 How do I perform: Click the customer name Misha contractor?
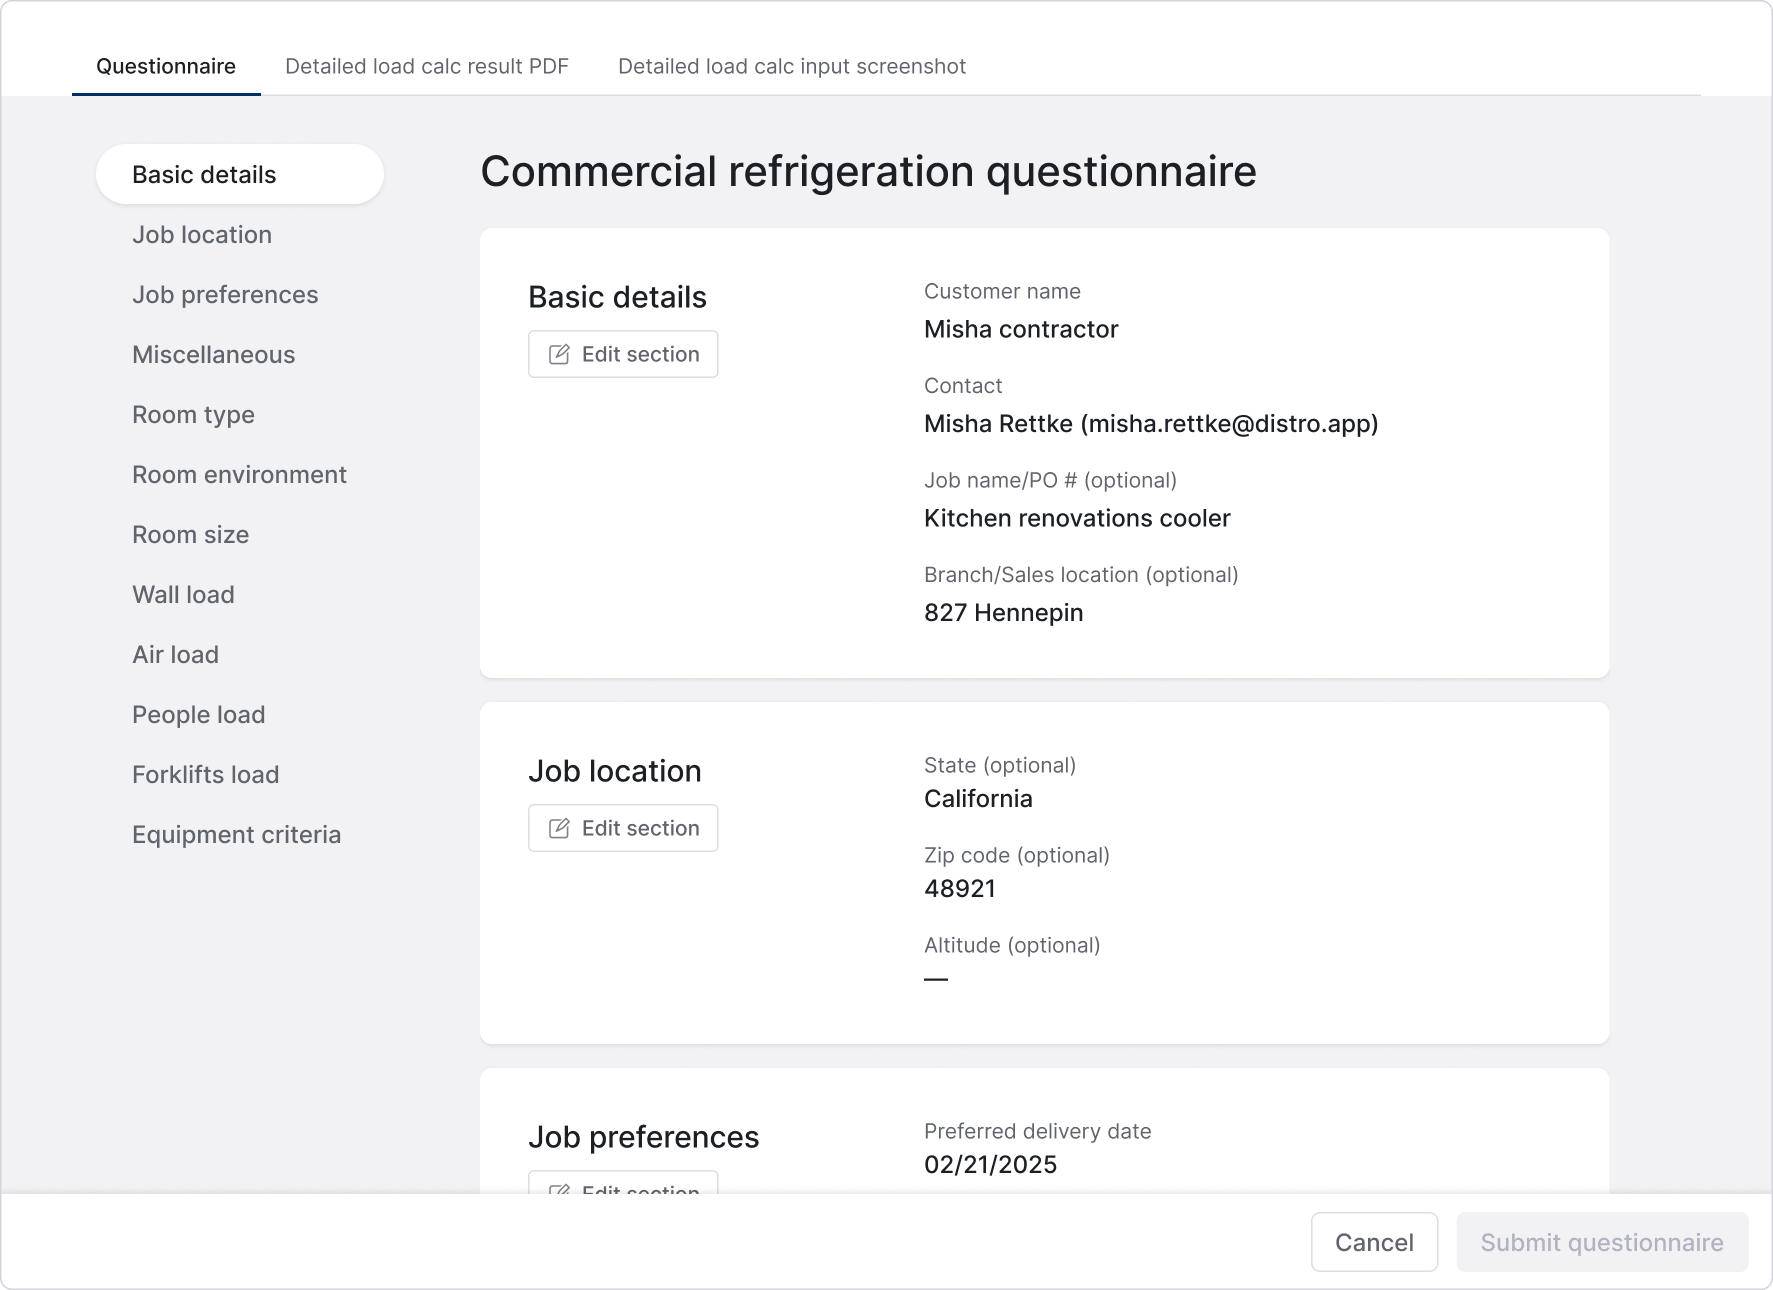pos(1021,329)
